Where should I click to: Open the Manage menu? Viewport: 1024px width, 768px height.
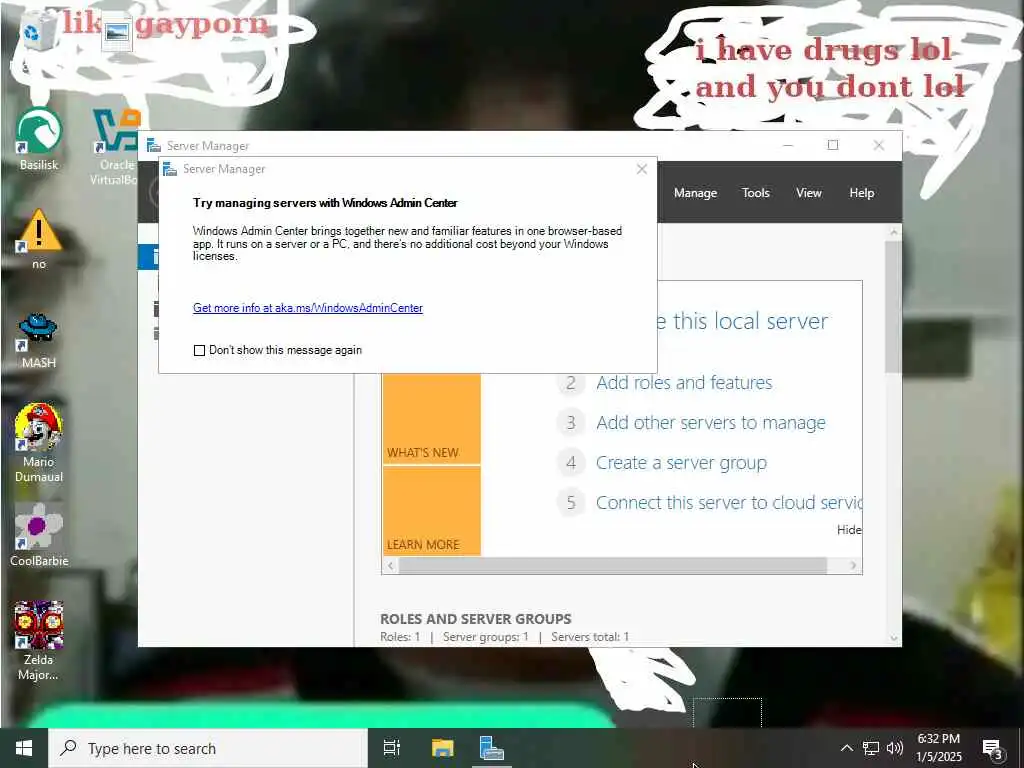pos(696,193)
